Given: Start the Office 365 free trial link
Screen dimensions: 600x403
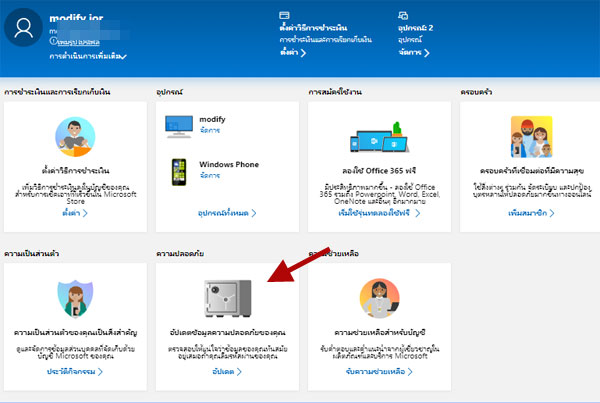Looking at the screenshot, I should (379, 213).
